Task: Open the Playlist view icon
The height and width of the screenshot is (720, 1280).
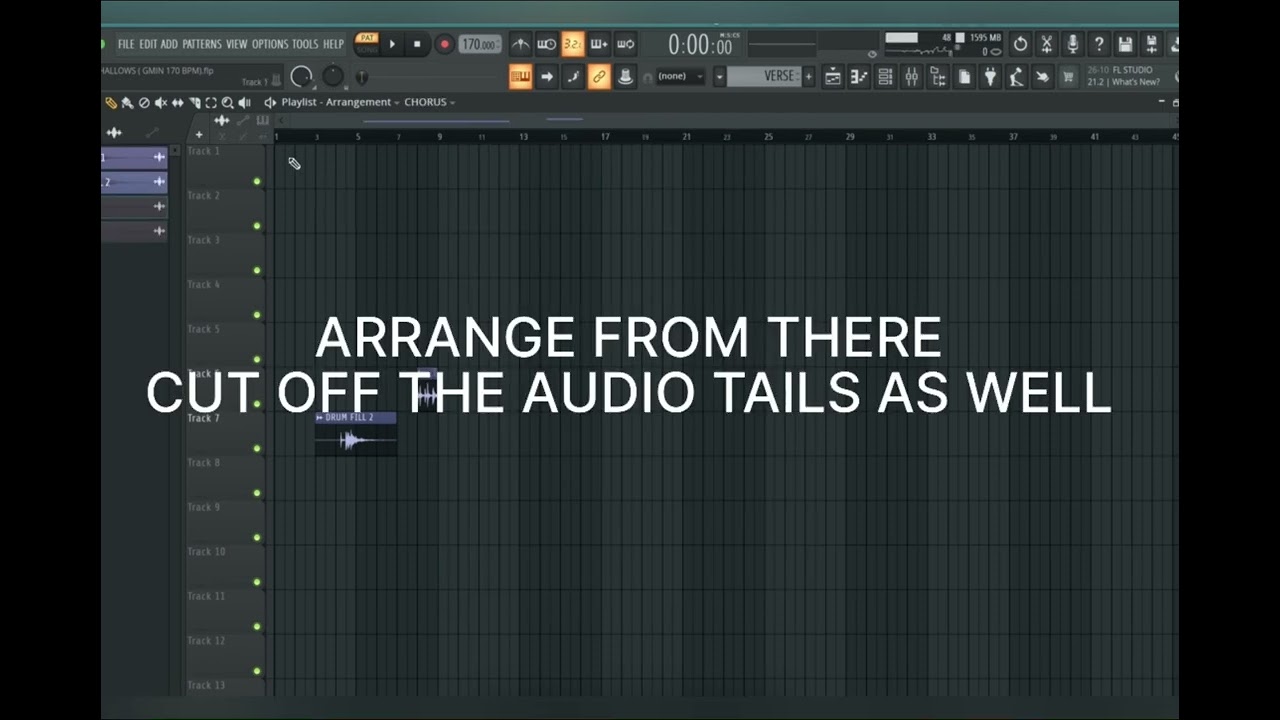Action: [833, 76]
